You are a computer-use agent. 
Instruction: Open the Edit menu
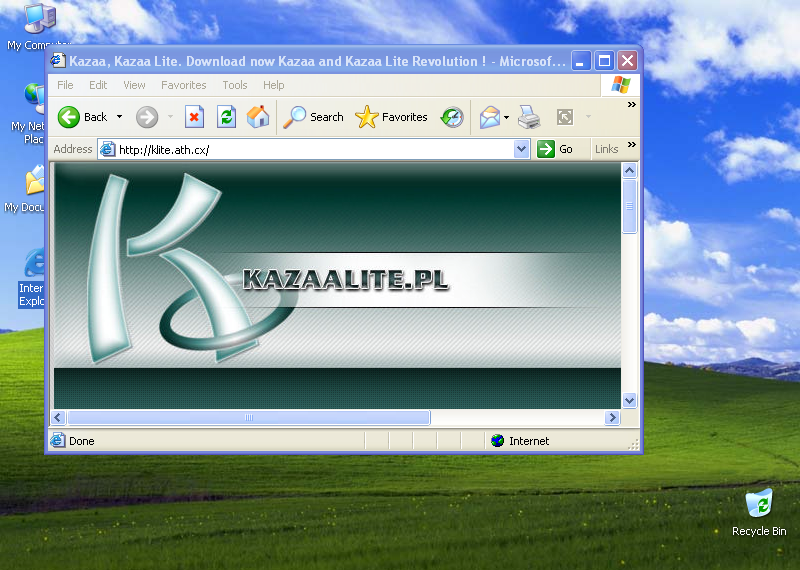point(98,85)
